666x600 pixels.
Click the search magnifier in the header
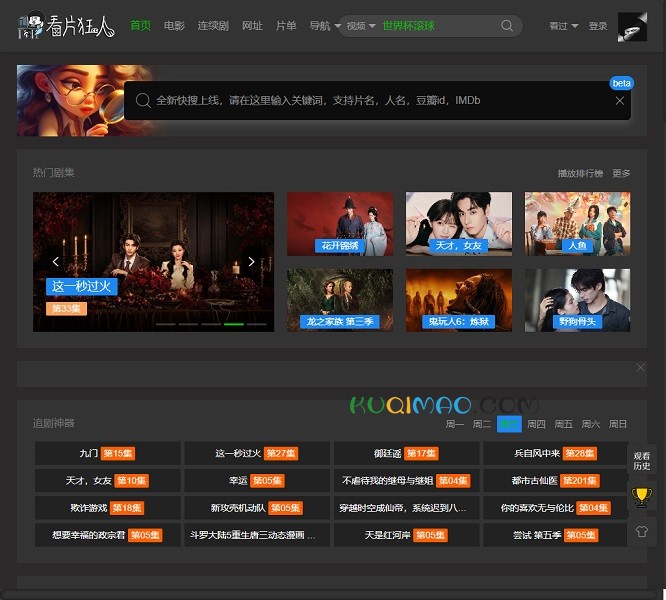point(507,26)
